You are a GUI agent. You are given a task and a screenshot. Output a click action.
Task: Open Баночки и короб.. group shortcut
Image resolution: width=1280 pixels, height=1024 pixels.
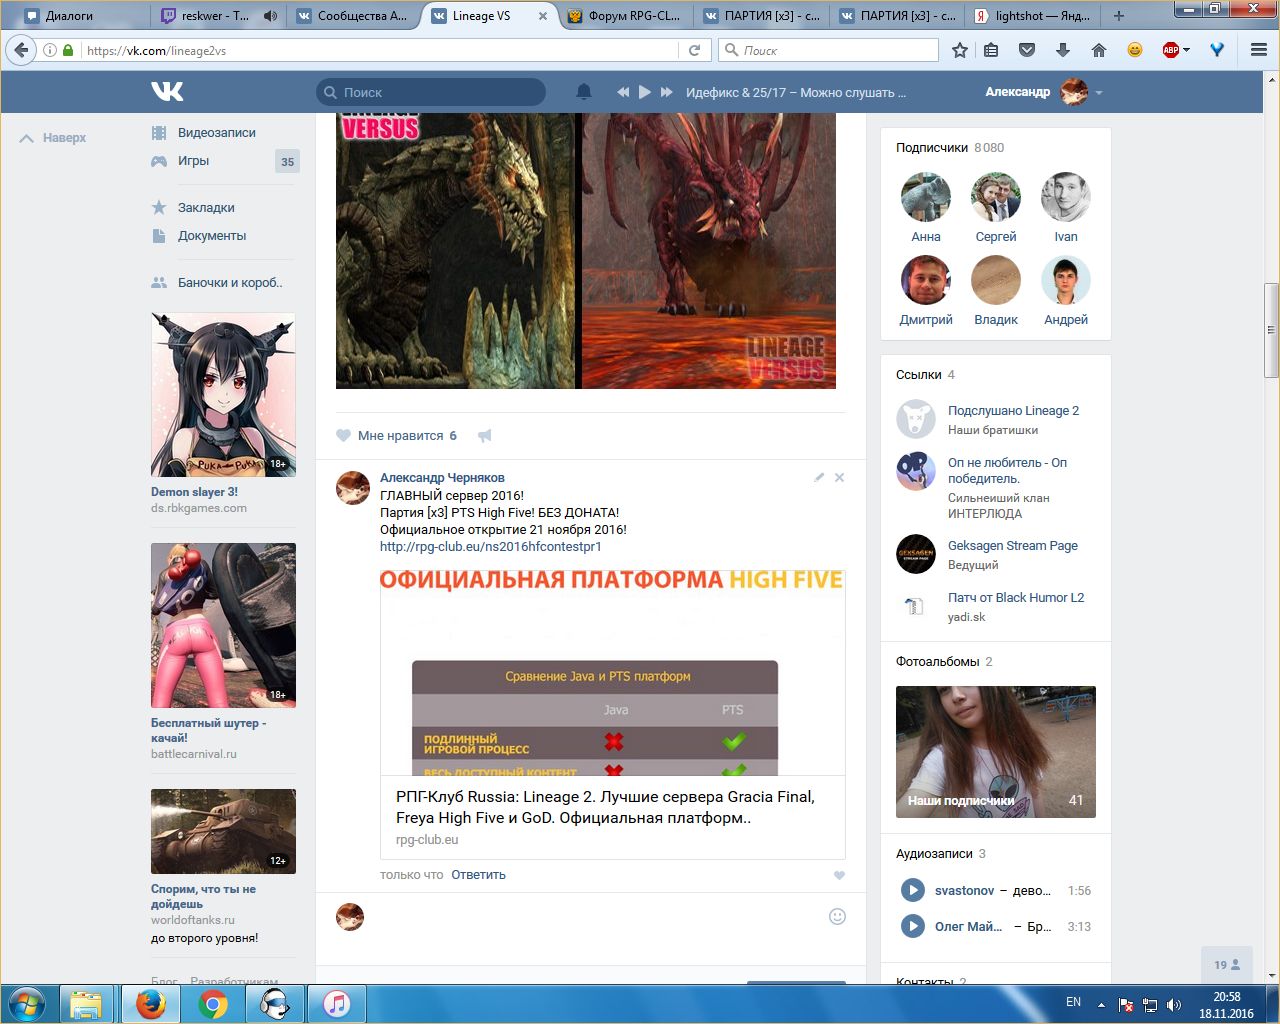[230, 283]
